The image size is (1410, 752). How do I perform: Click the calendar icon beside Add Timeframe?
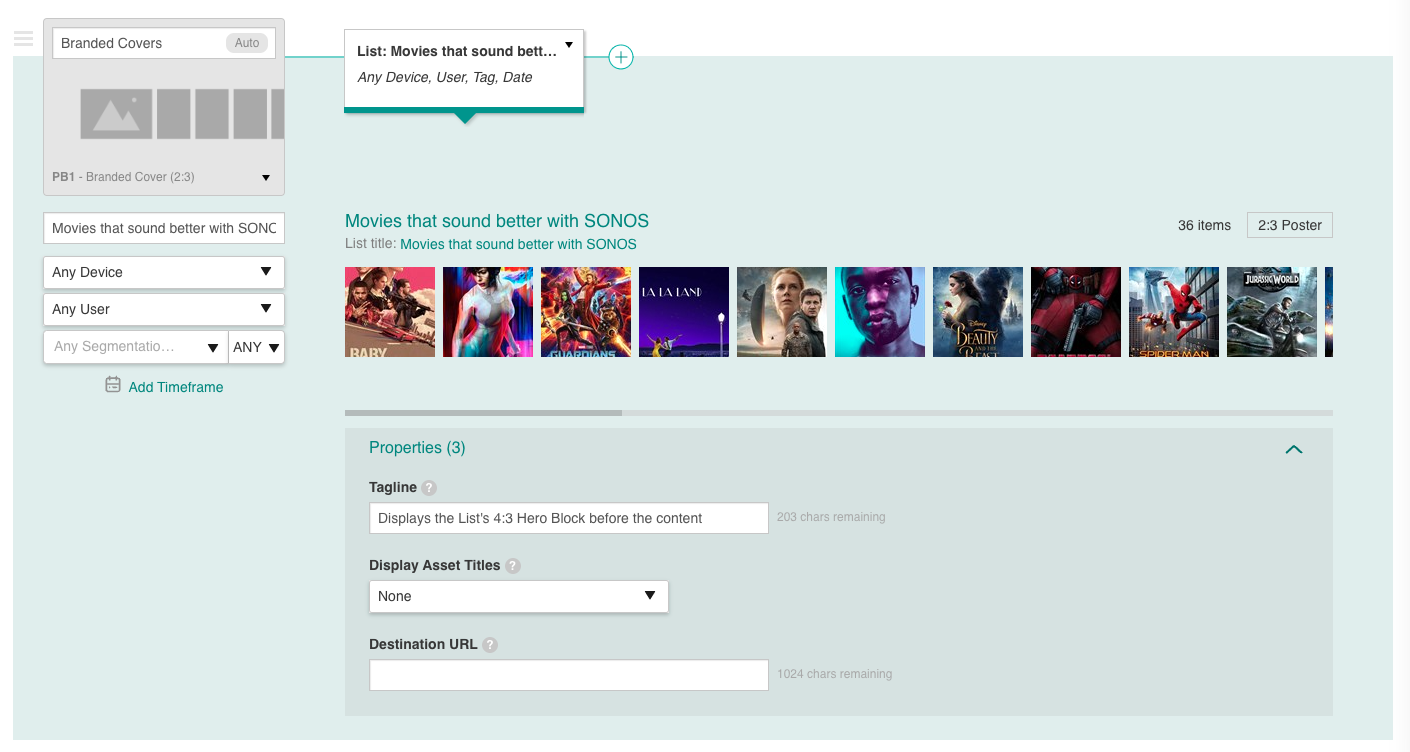[113, 385]
